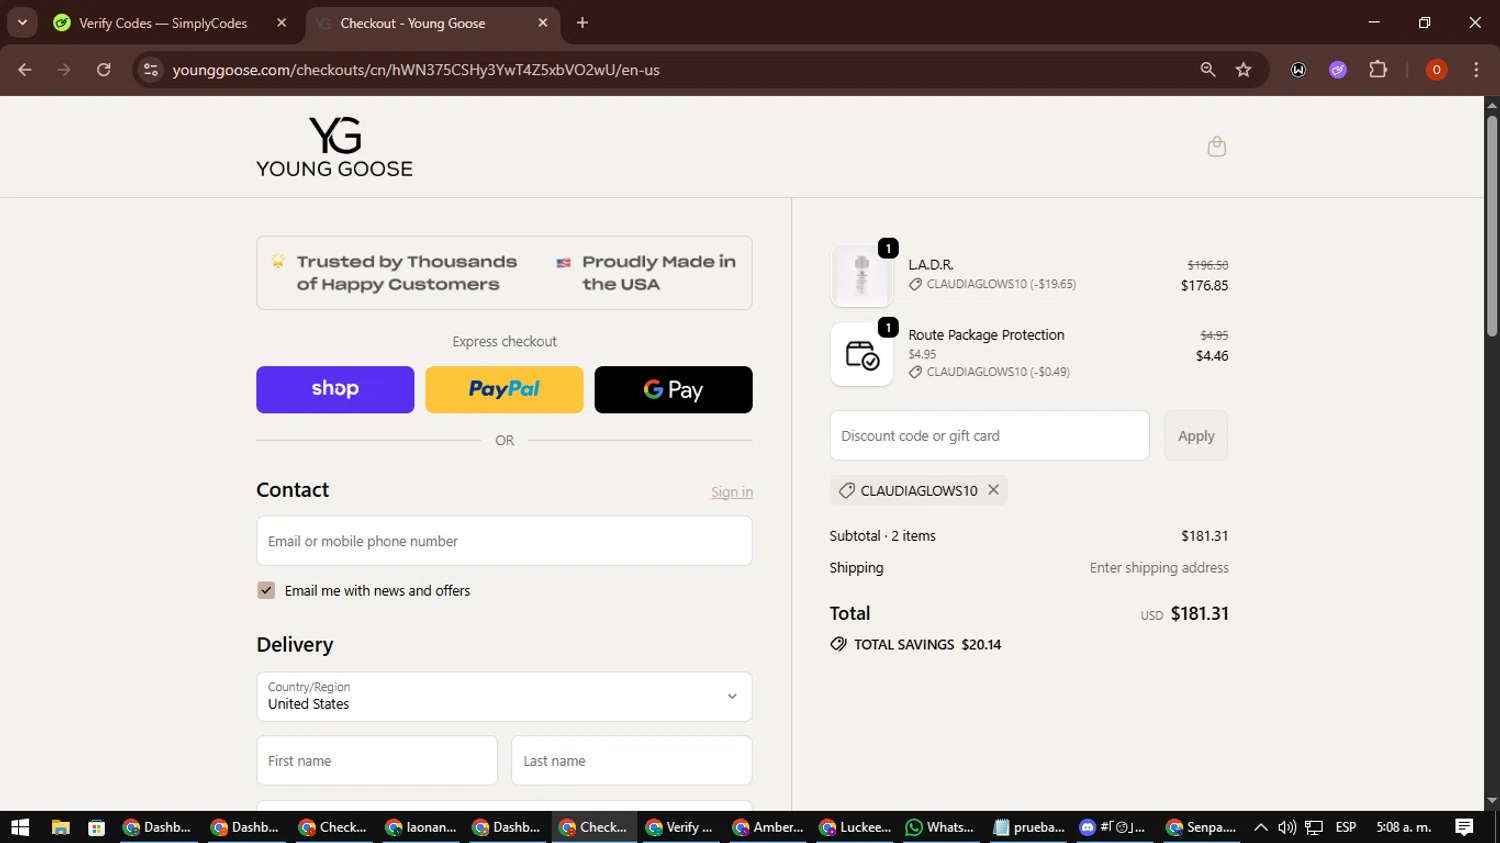This screenshot has height=843, width=1500.
Task: Click the L.A.D.R. $176.85 price
Action: pyautogui.click(x=1204, y=286)
